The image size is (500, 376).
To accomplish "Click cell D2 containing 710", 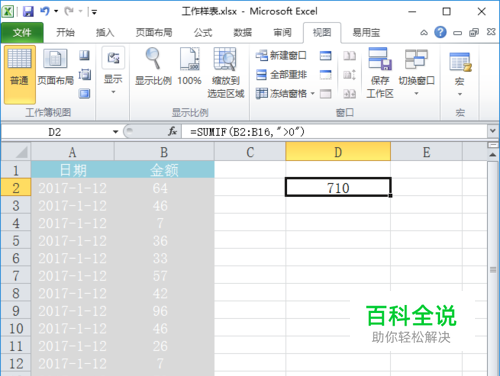I will click(x=338, y=188).
